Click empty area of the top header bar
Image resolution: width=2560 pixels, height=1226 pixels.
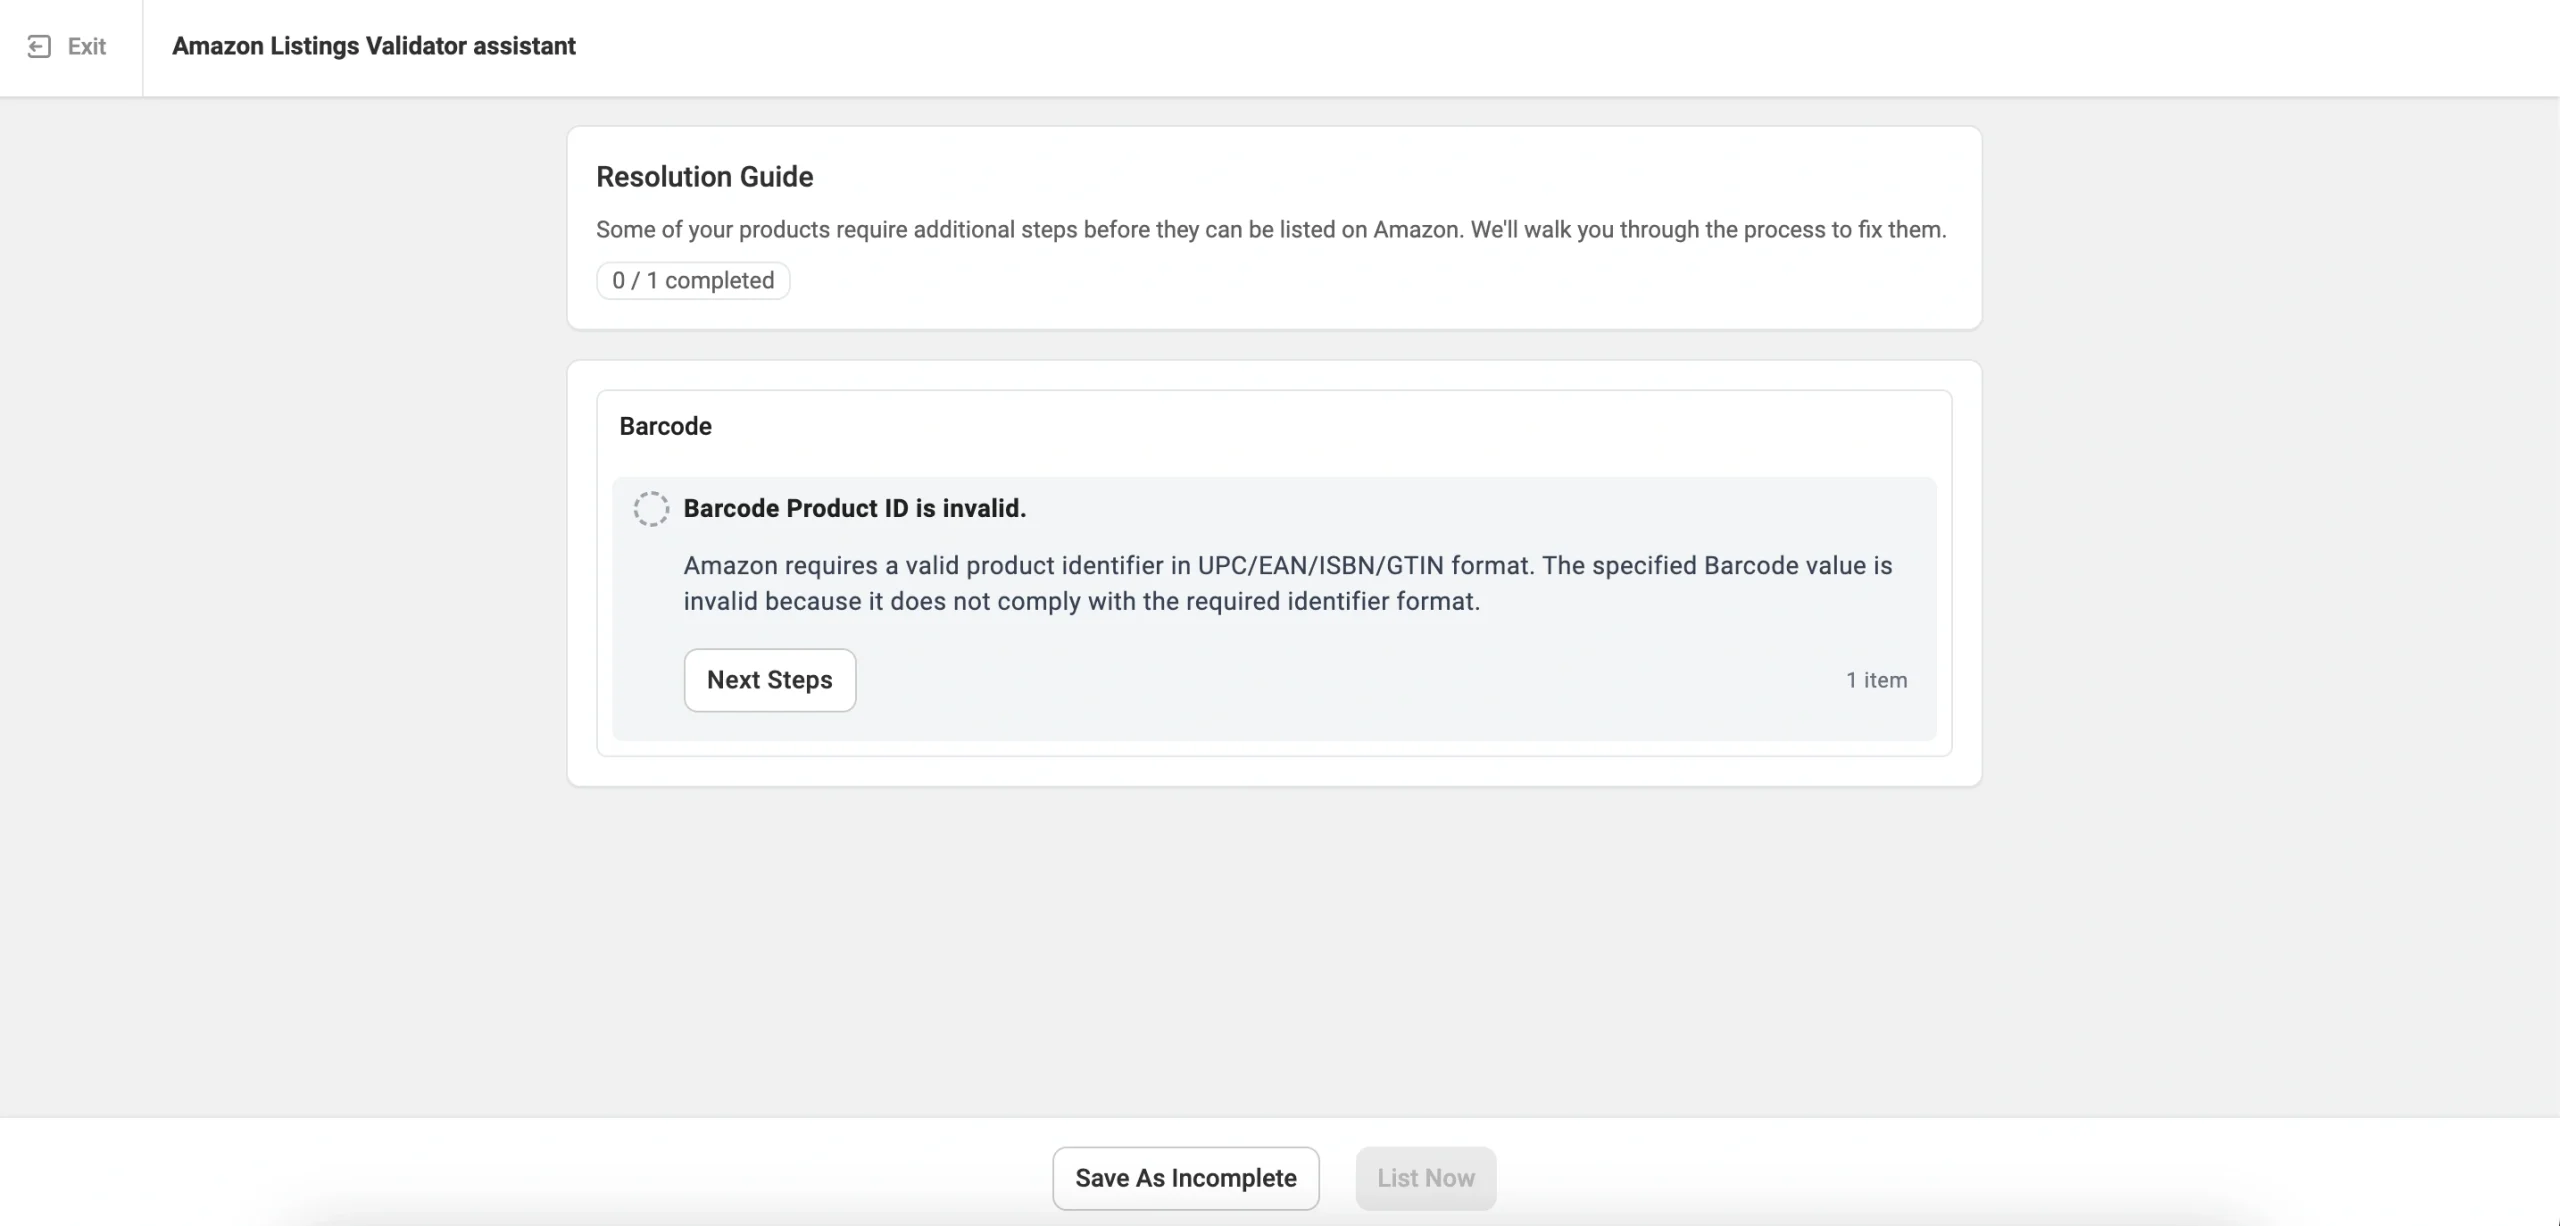[x=1500, y=47]
